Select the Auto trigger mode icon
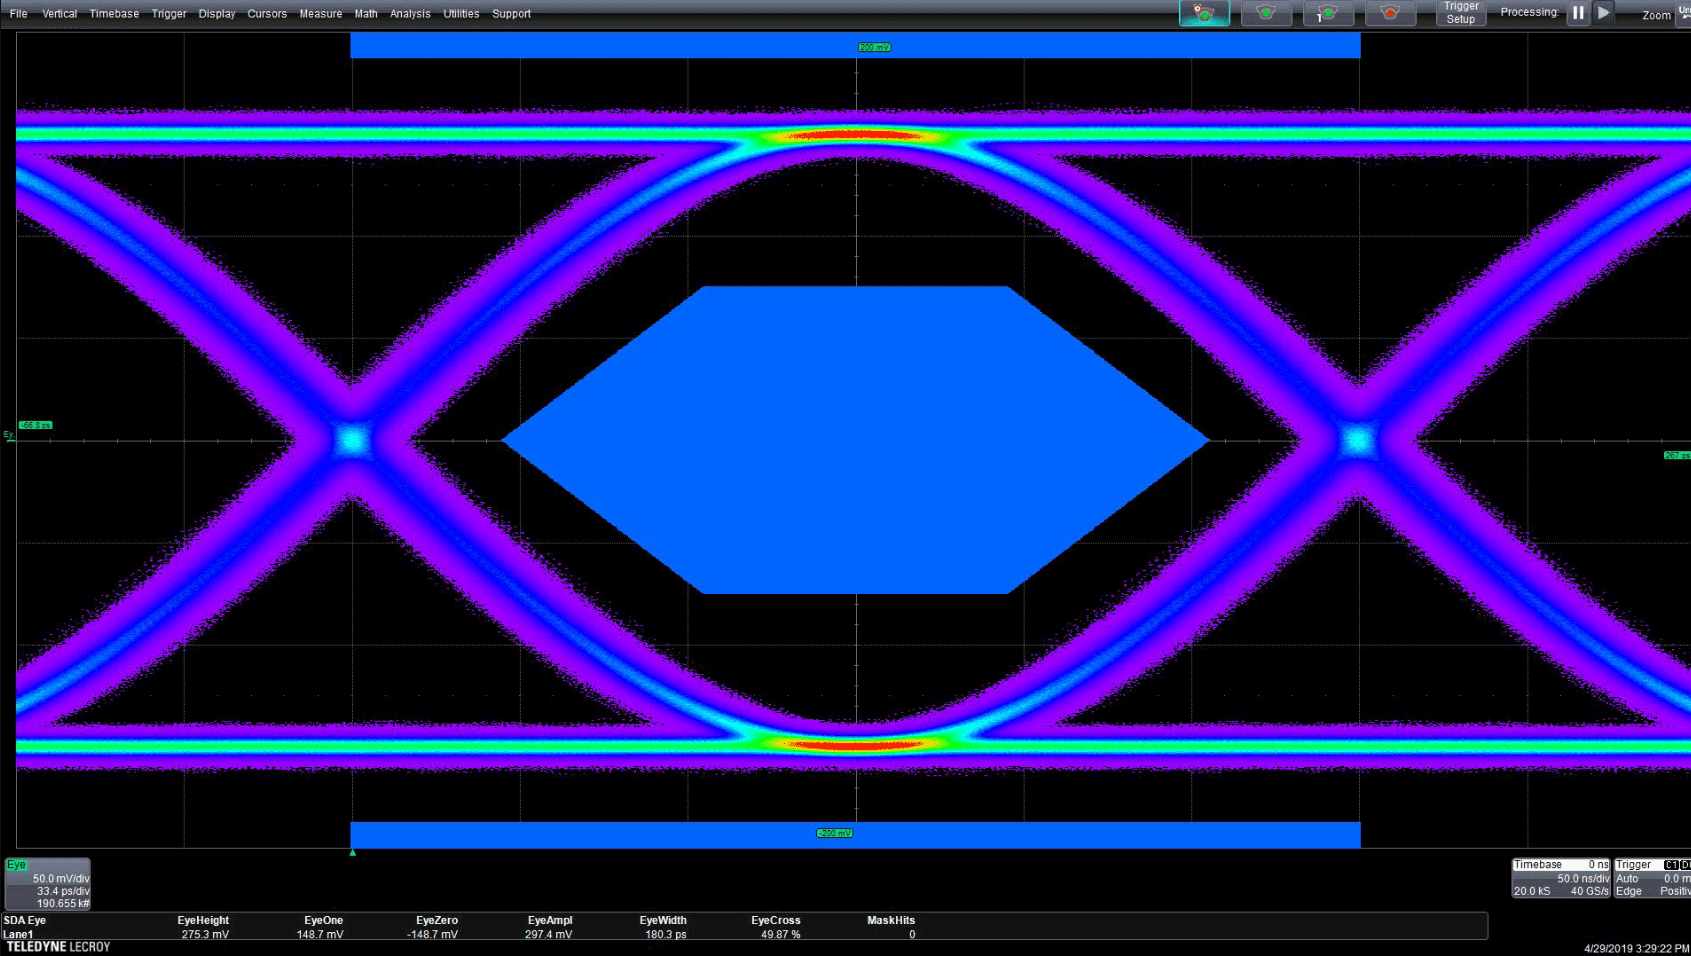The width and height of the screenshot is (1691, 956). pyautogui.click(x=1204, y=13)
